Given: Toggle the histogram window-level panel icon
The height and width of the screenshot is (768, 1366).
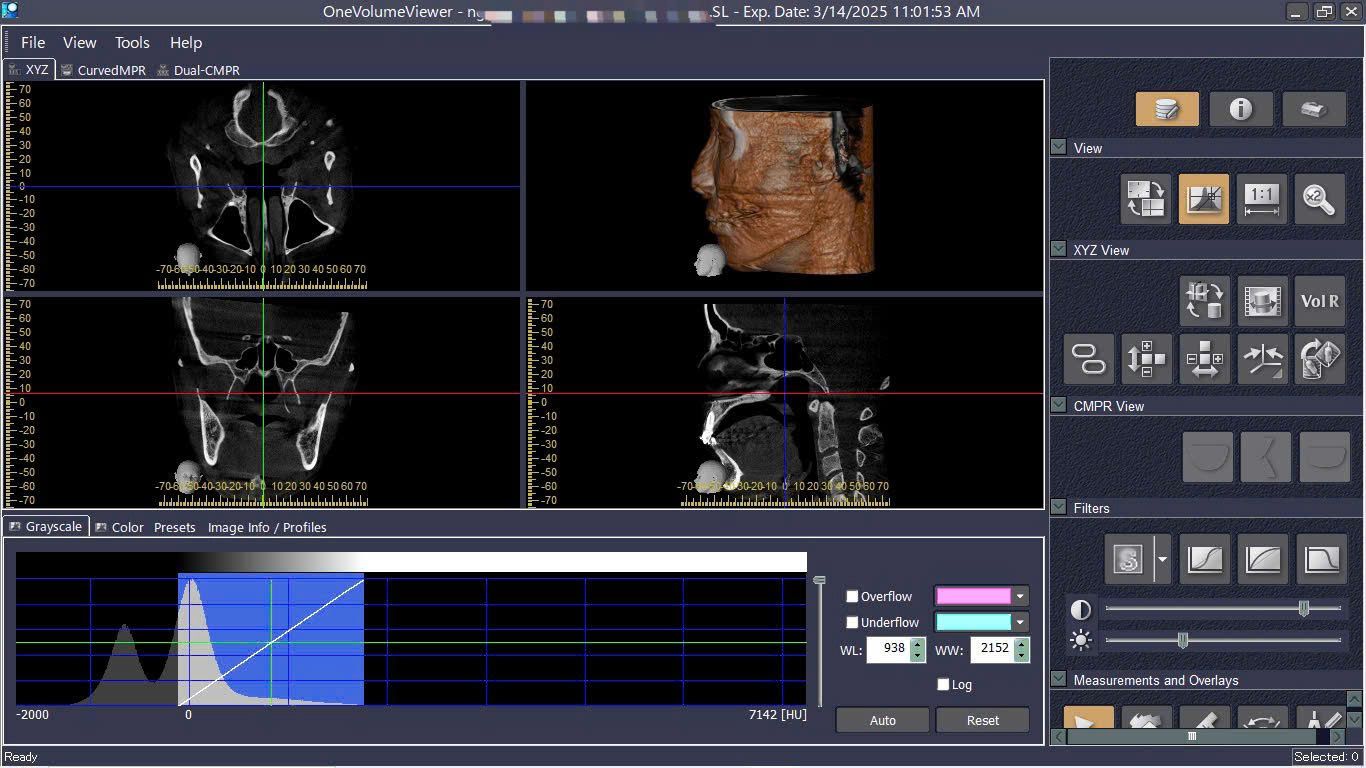Looking at the screenshot, I should (1203, 199).
